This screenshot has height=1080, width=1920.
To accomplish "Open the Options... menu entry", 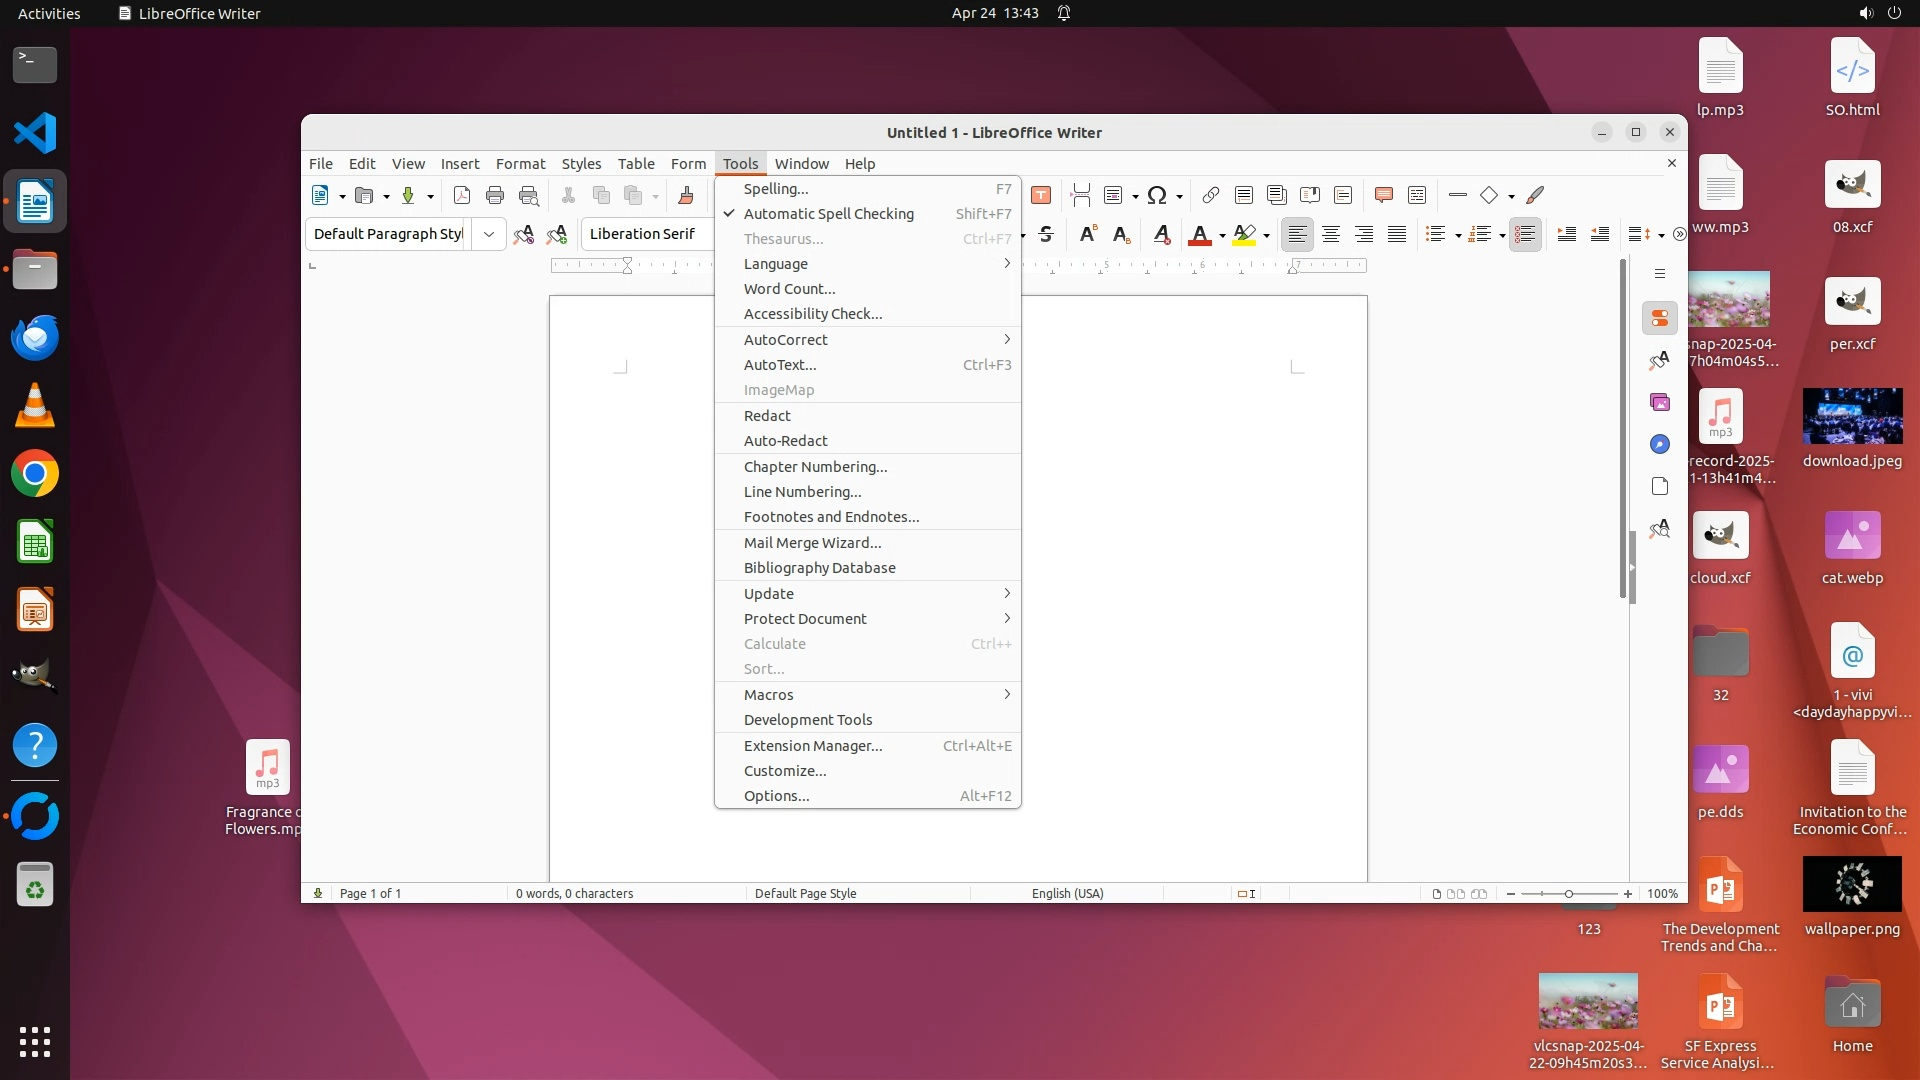I will (777, 796).
